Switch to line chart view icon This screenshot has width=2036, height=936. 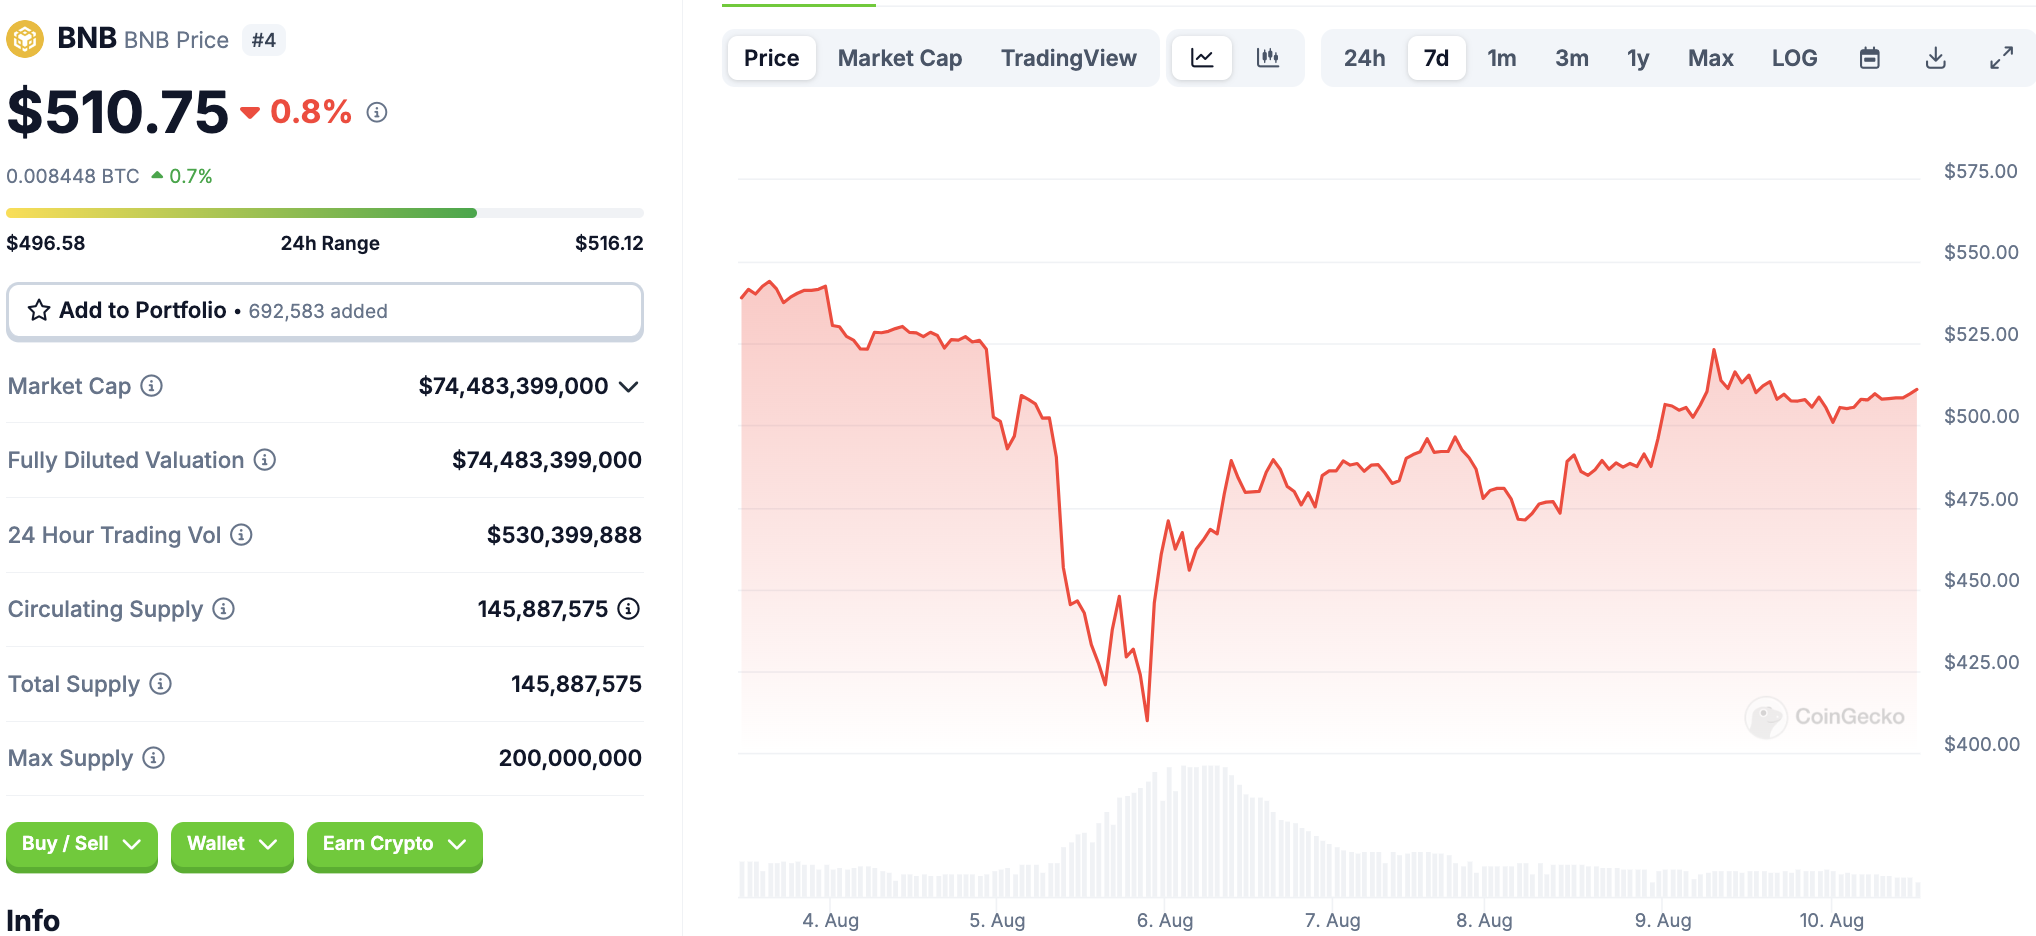click(1202, 58)
